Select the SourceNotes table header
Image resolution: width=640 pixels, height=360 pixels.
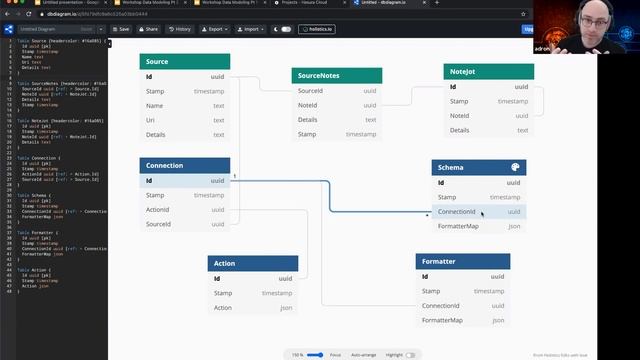pyautogui.click(x=337, y=76)
